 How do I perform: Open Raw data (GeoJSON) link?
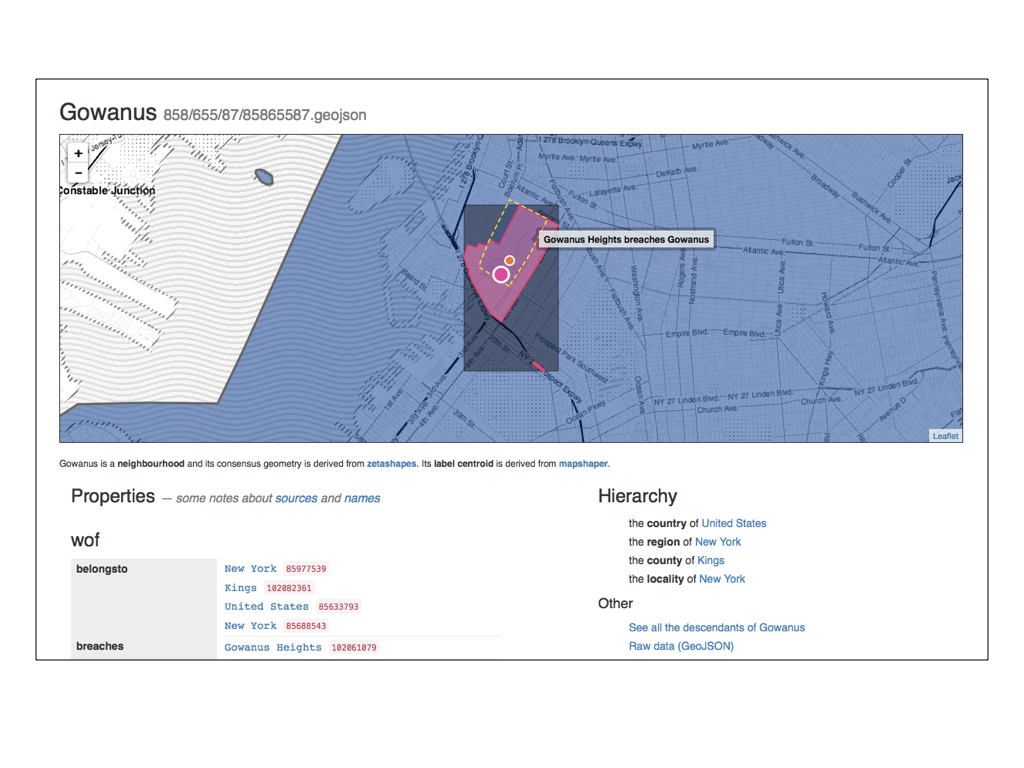coord(680,646)
